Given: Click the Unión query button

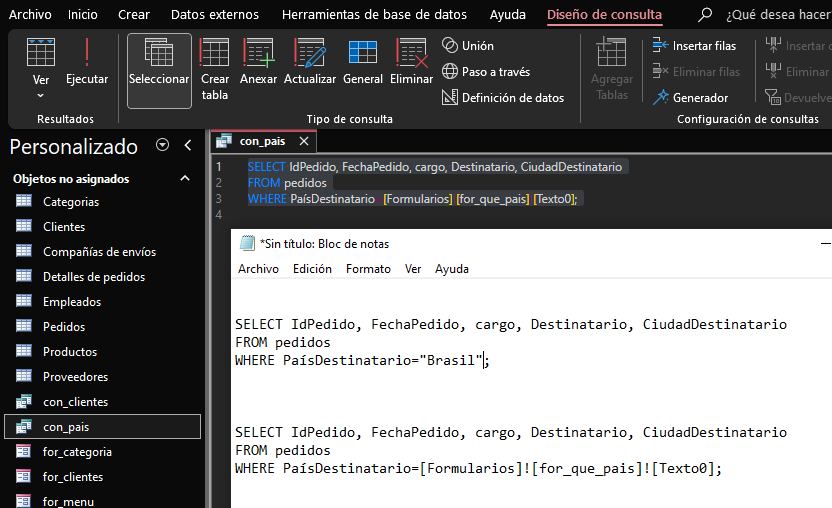Looking at the screenshot, I should [468, 46].
